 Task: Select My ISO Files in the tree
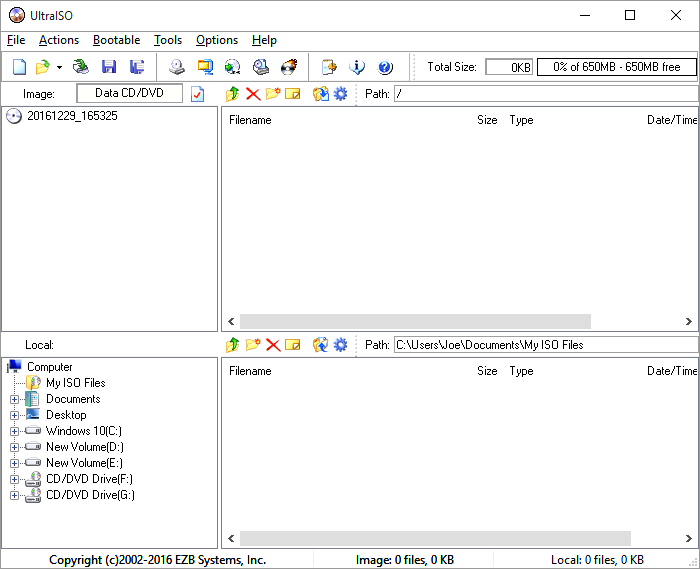(x=75, y=383)
